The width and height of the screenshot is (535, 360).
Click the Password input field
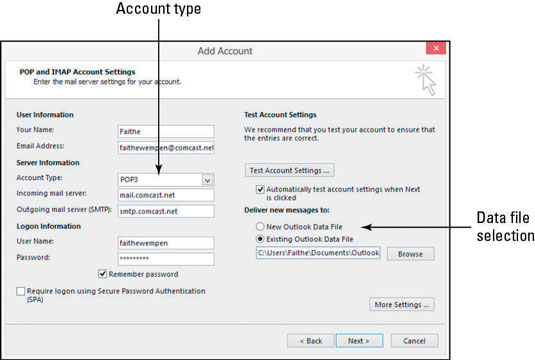click(166, 259)
